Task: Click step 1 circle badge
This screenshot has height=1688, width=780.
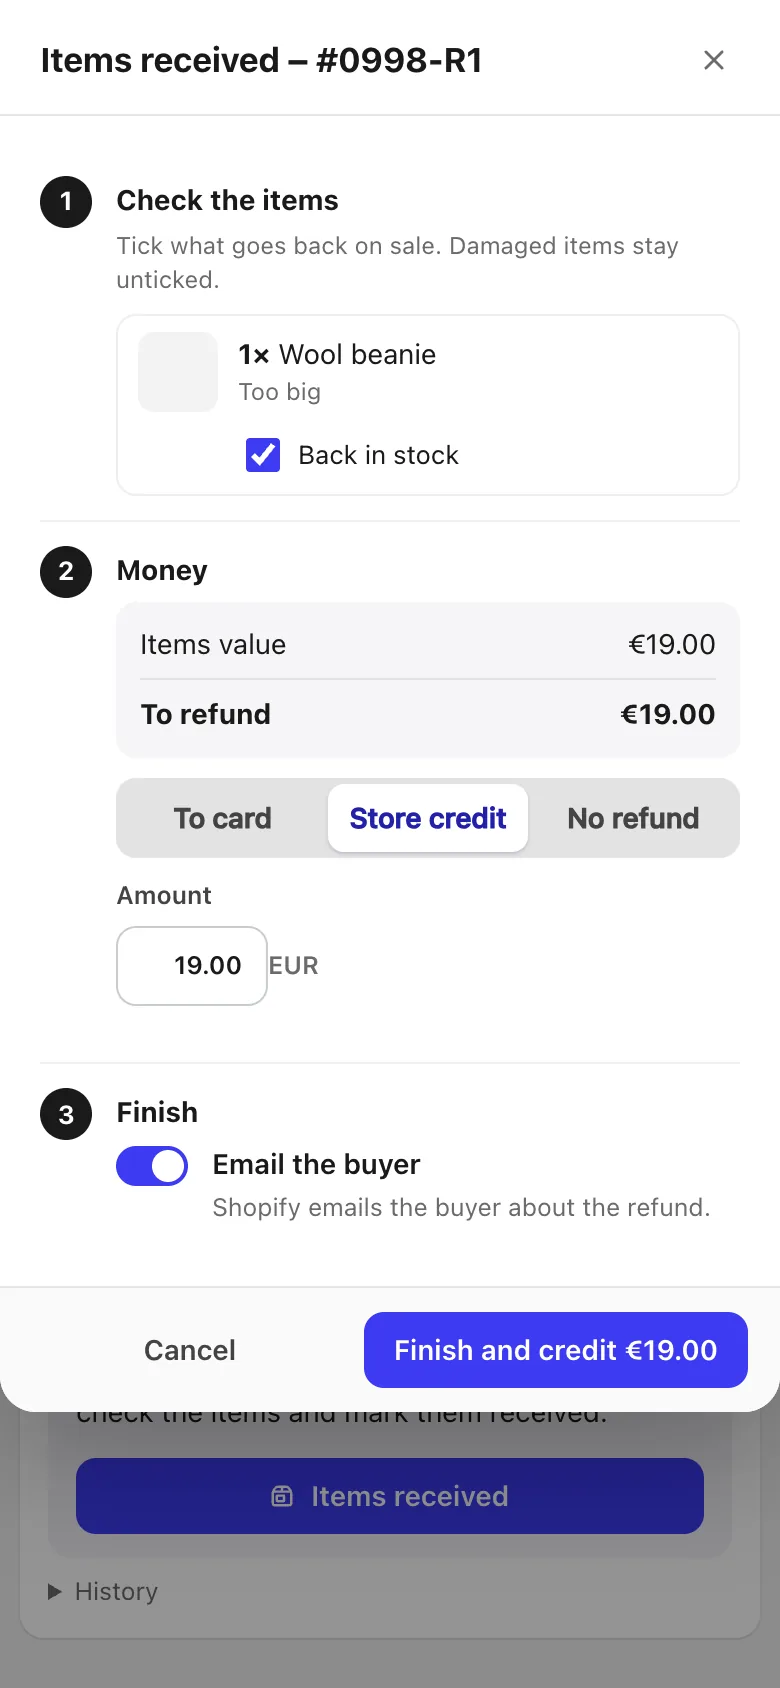Action: tap(66, 201)
